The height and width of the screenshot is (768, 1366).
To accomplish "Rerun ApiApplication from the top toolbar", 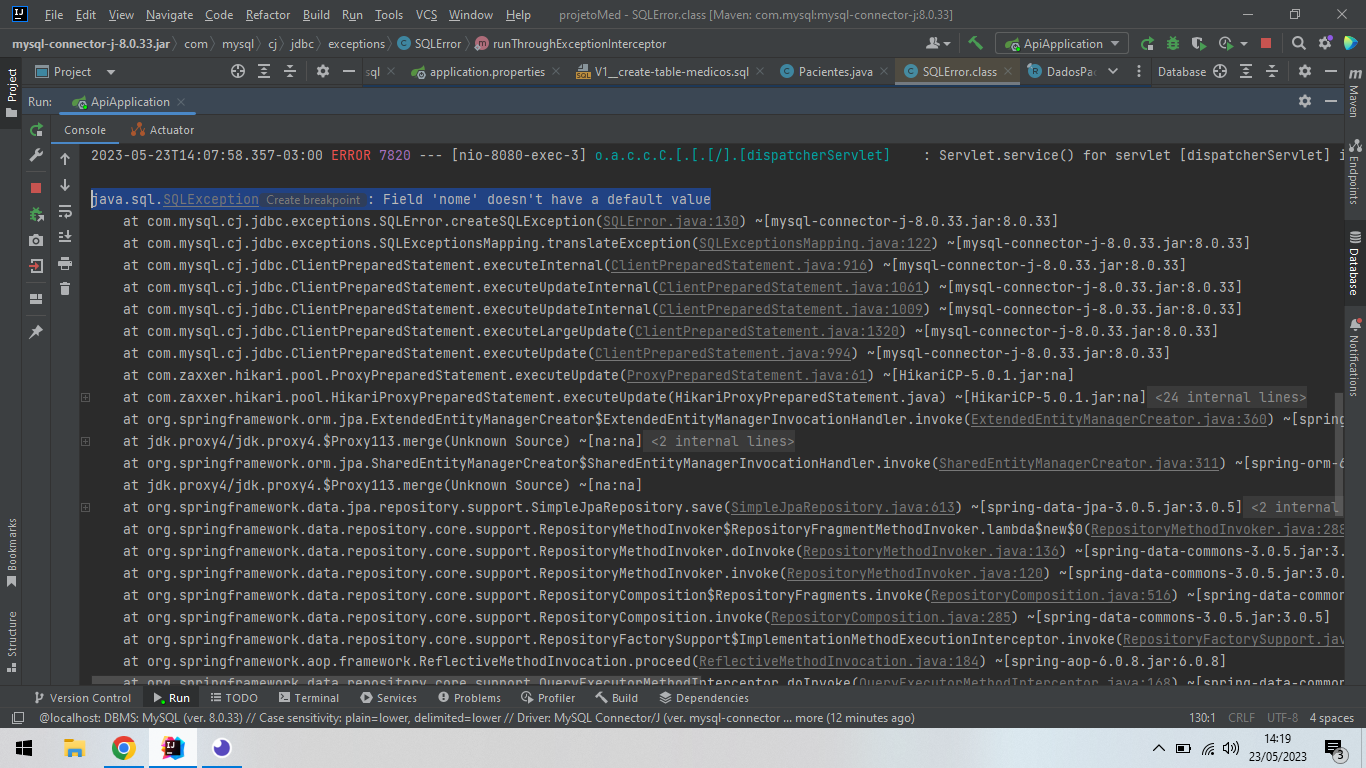I will tap(1147, 43).
